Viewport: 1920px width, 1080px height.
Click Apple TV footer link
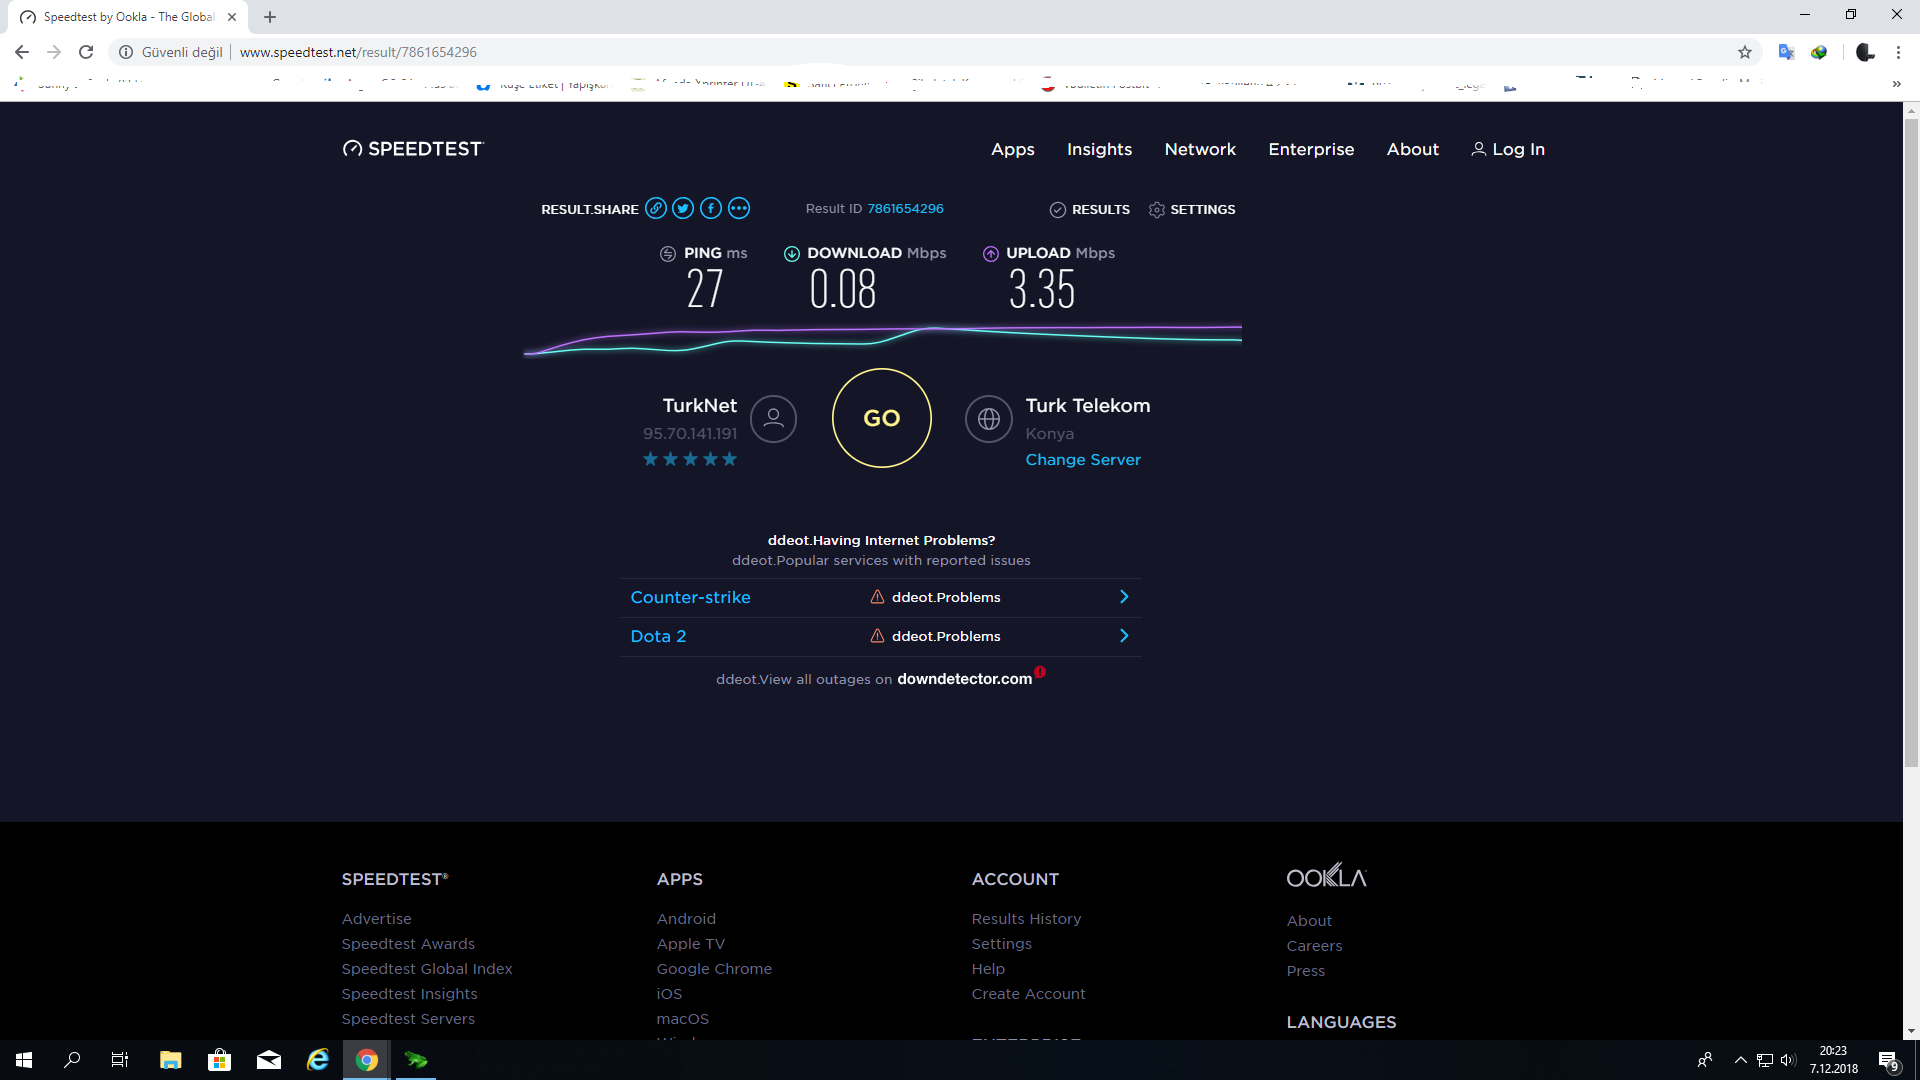click(x=691, y=944)
